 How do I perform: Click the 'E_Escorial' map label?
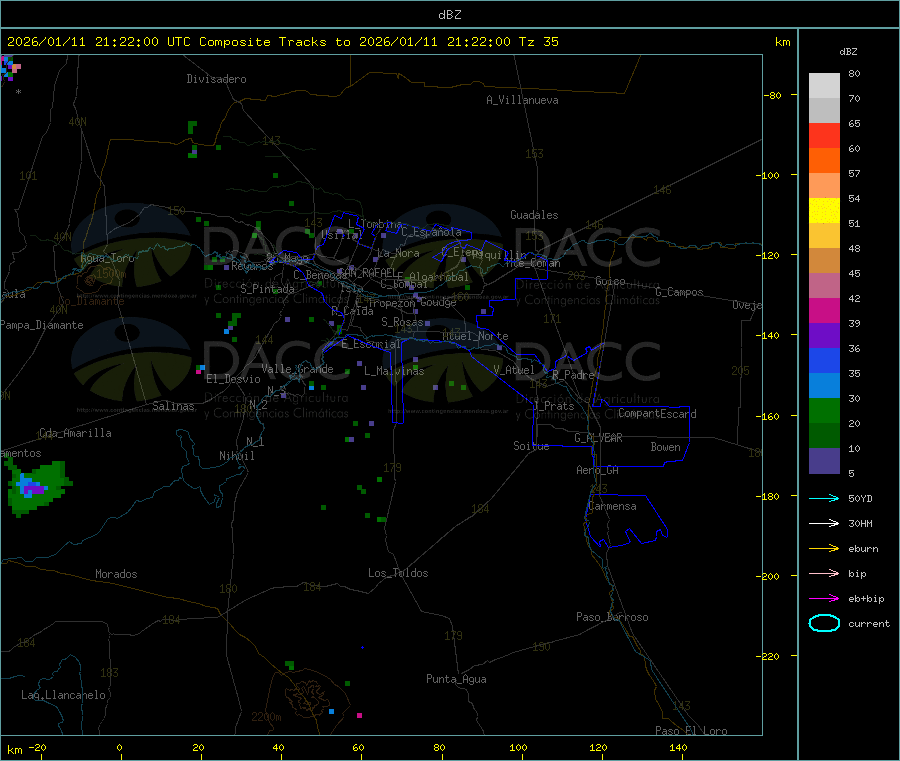pos(371,344)
